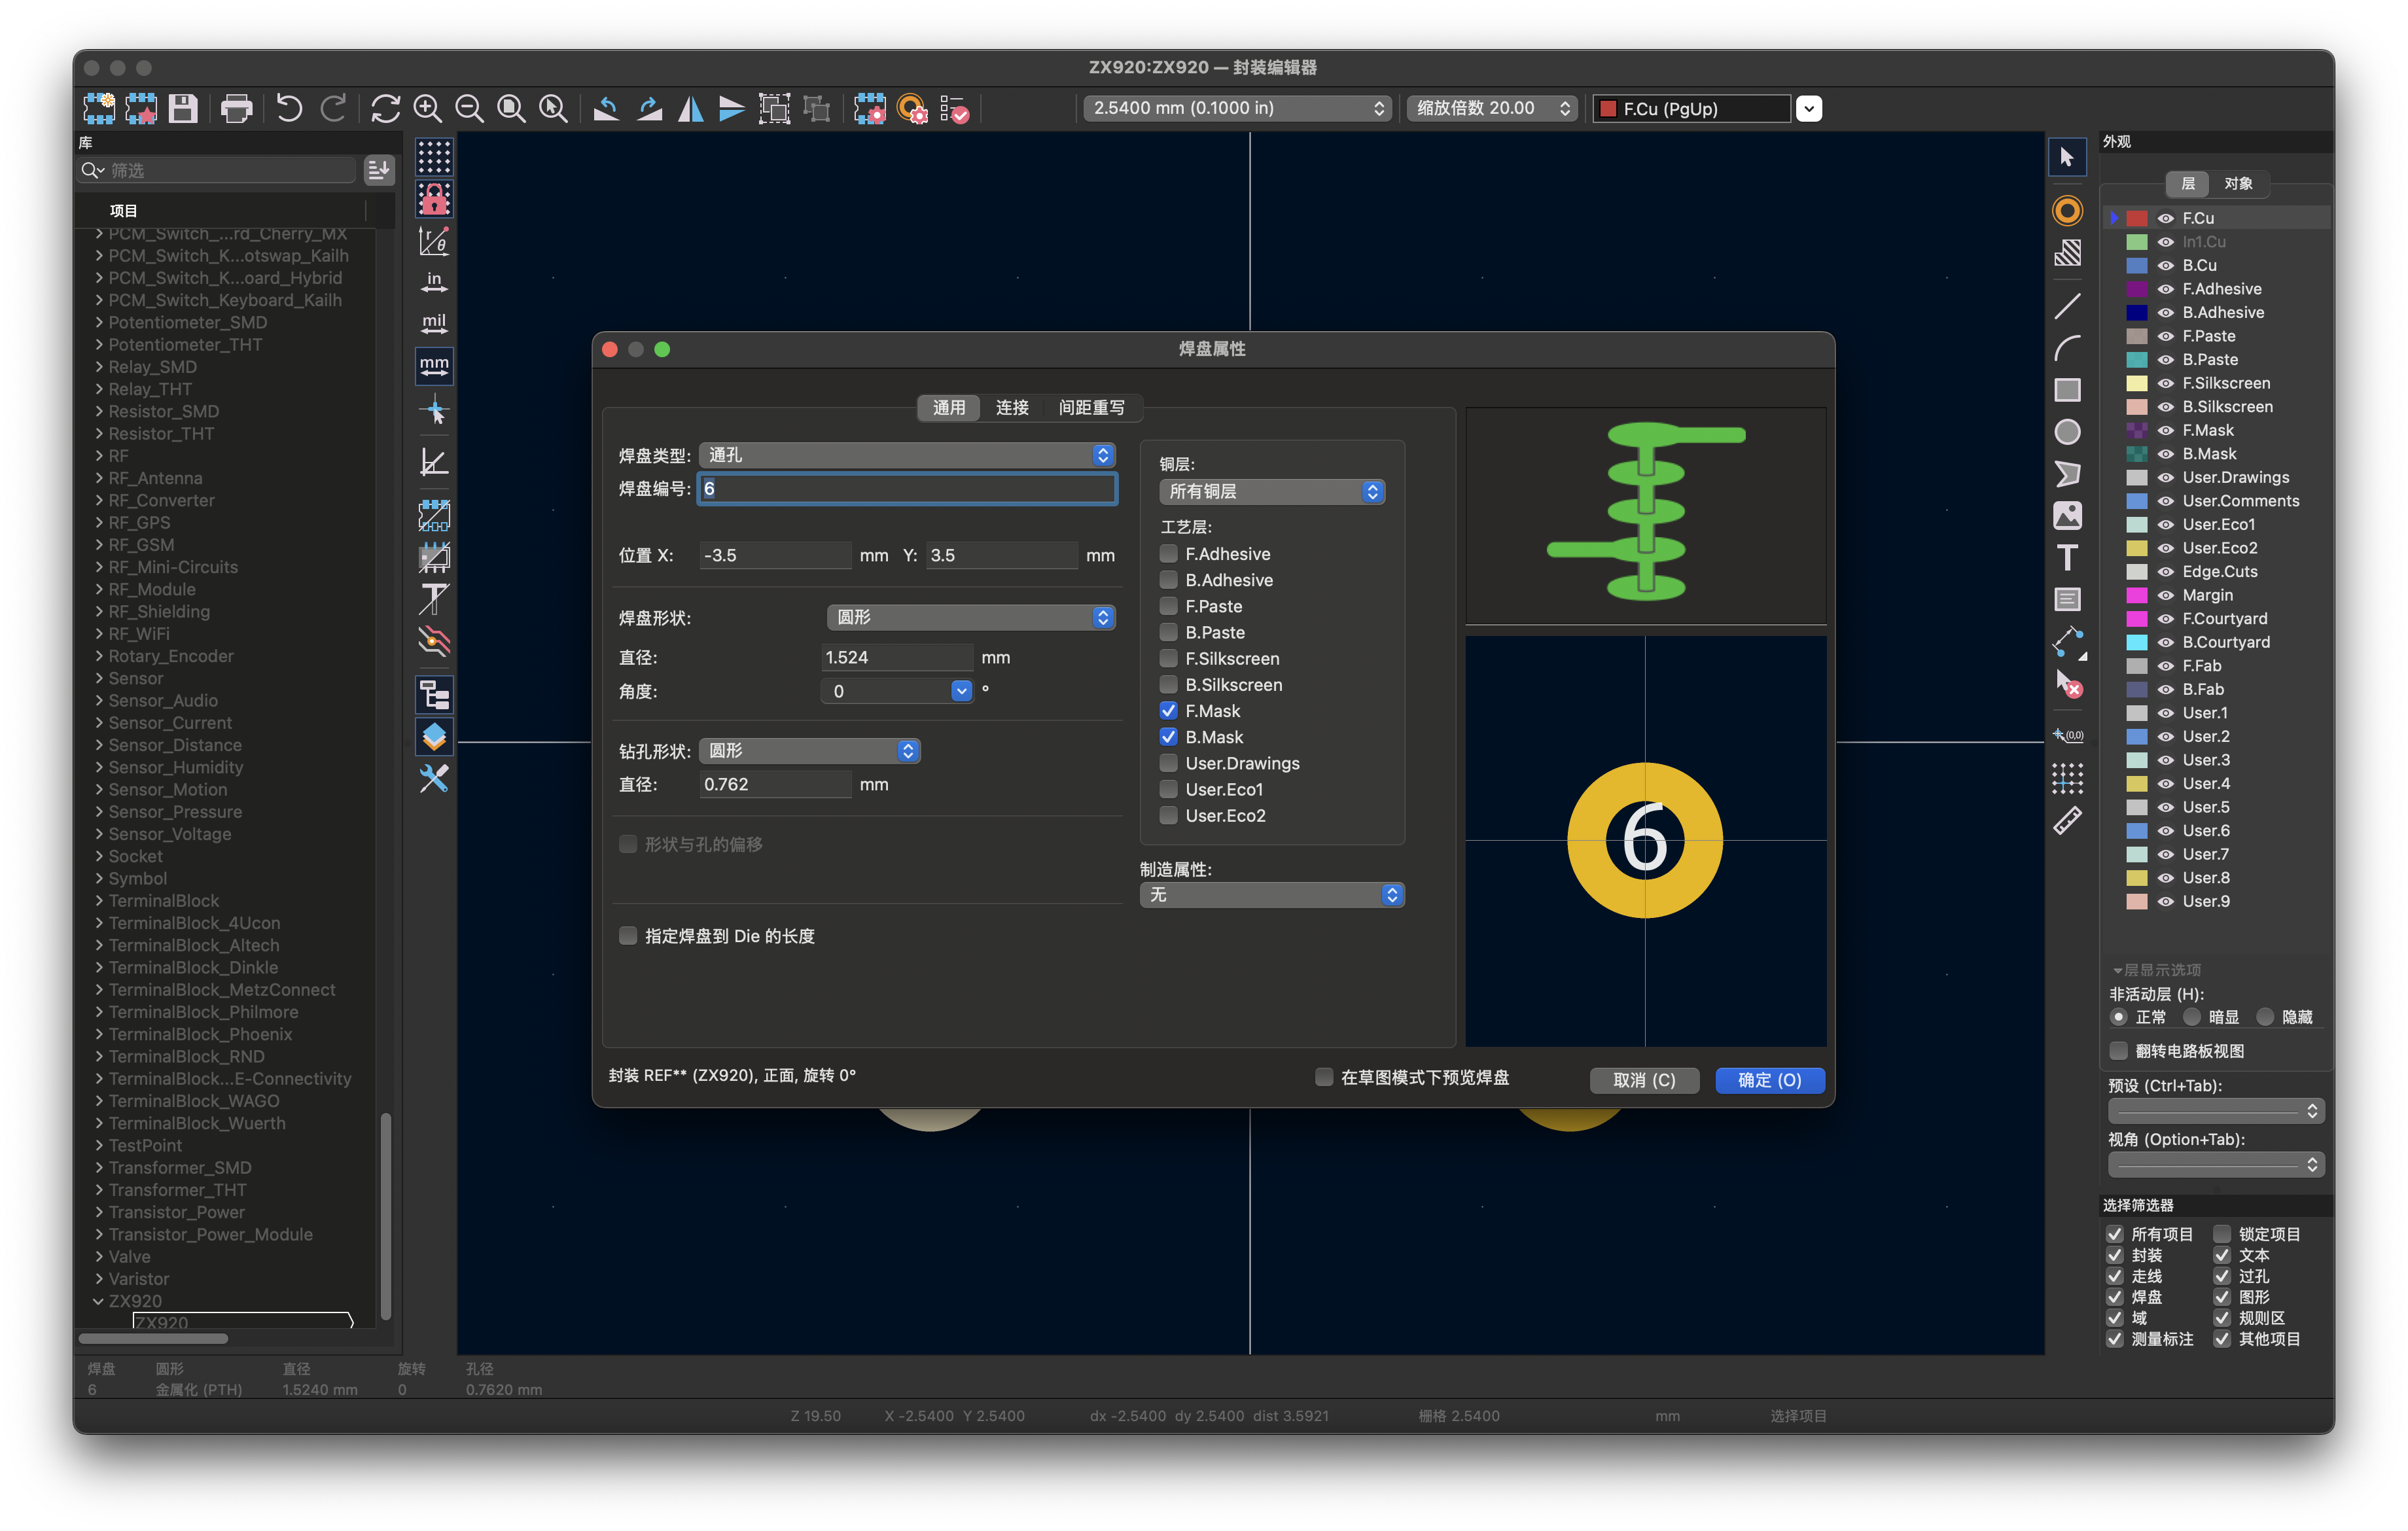This screenshot has height=1531, width=2408.
Task: Click the Print icon in toolbar
Action: [x=236, y=108]
